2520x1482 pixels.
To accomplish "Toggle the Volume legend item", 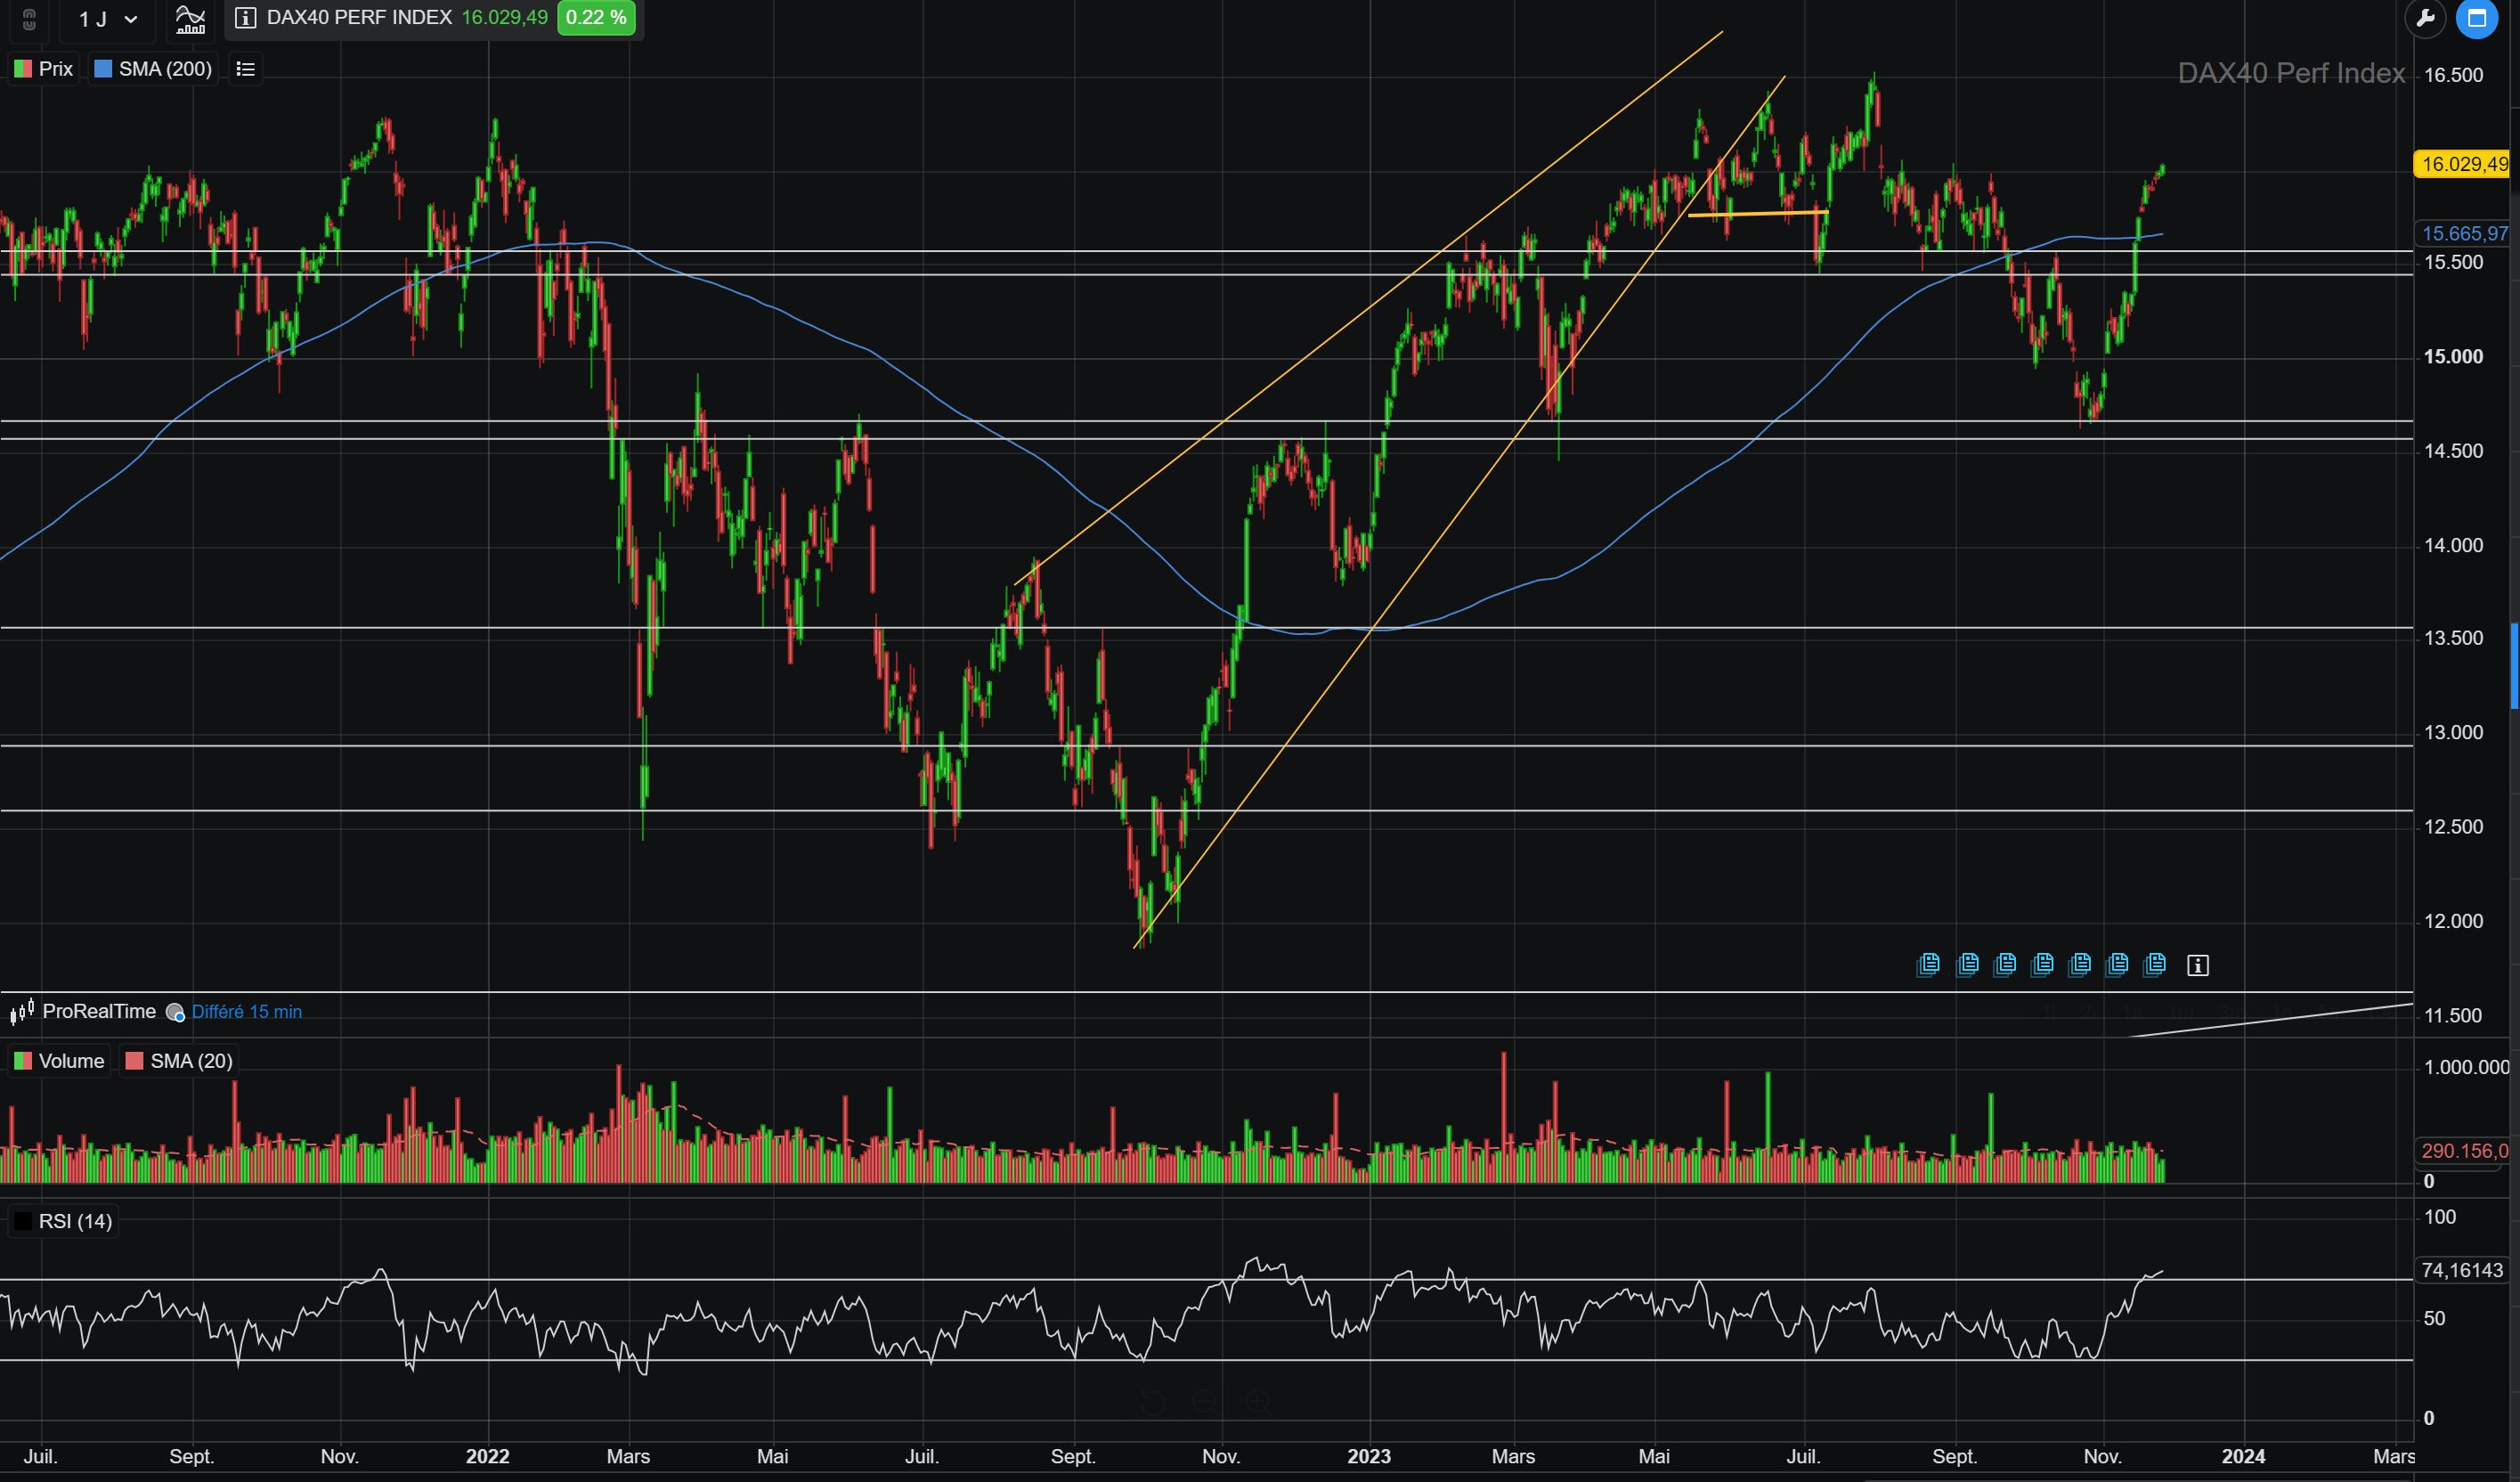I will click(59, 1061).
